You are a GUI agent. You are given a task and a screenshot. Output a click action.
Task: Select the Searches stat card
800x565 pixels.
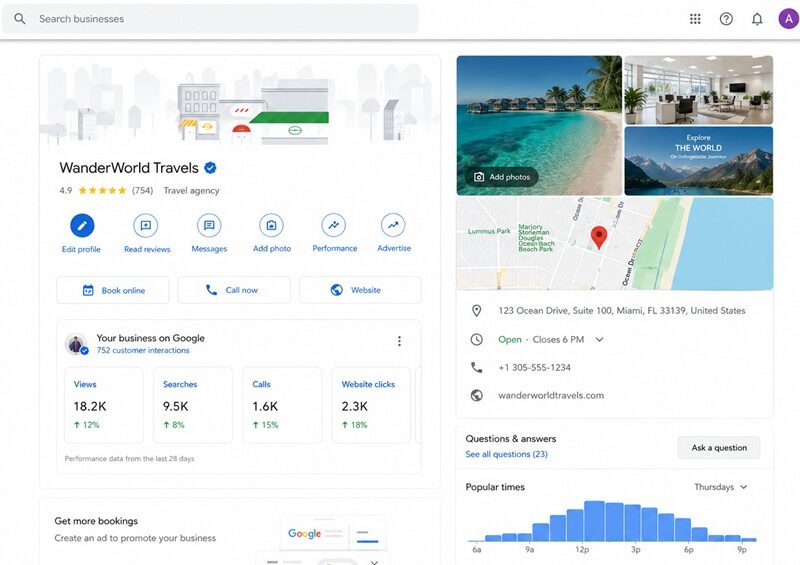coord(193,405)
